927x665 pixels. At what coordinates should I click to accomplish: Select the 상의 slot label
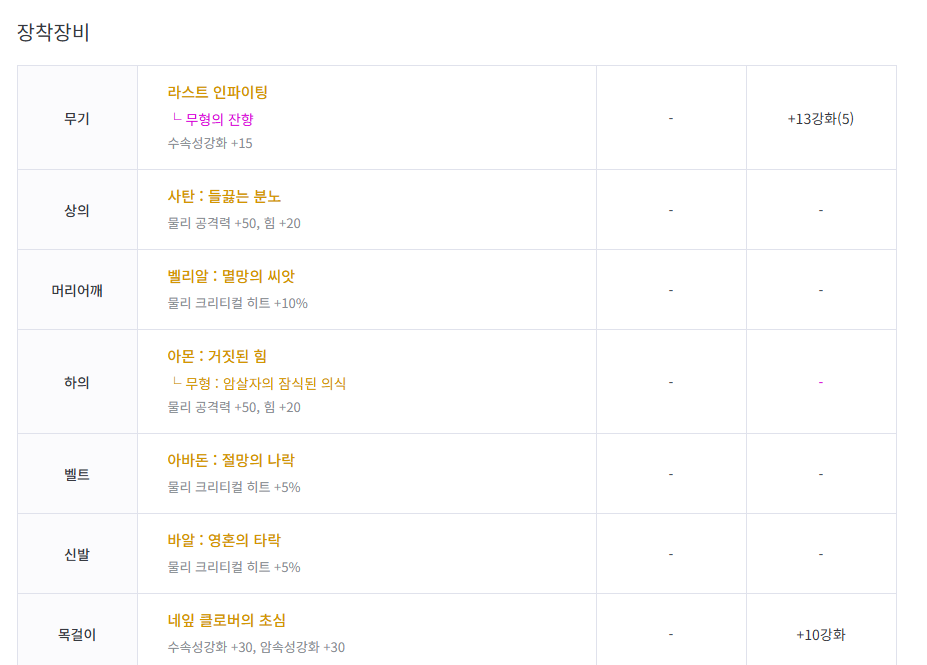click(77, 210)
